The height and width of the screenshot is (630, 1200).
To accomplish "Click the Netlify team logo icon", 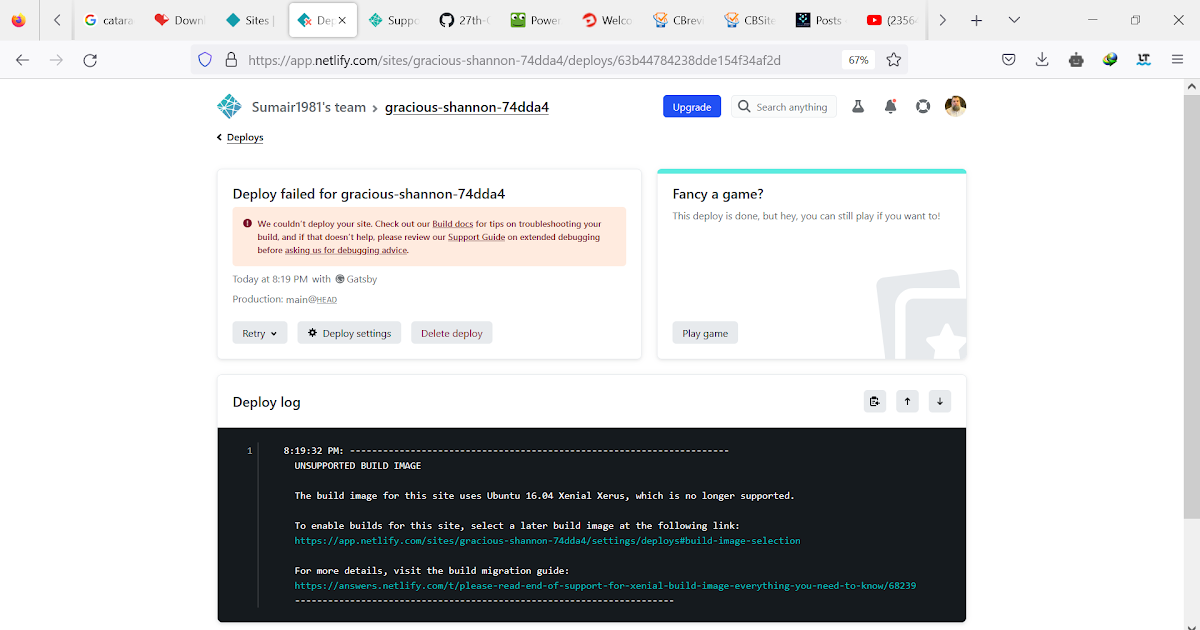I will click(x=229, y=106).
